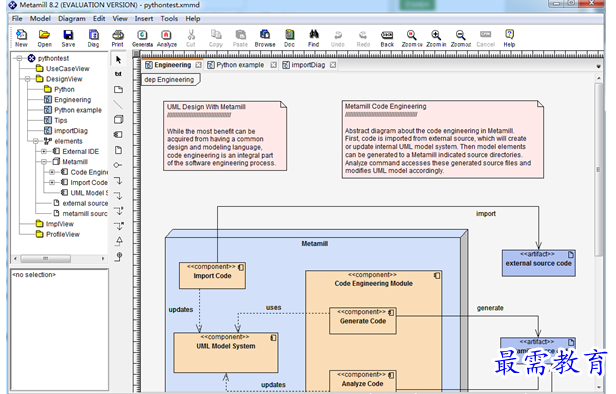This screenshot has height=394, width=616.
Task: Select the UML Model System component box
Action: 226,352
